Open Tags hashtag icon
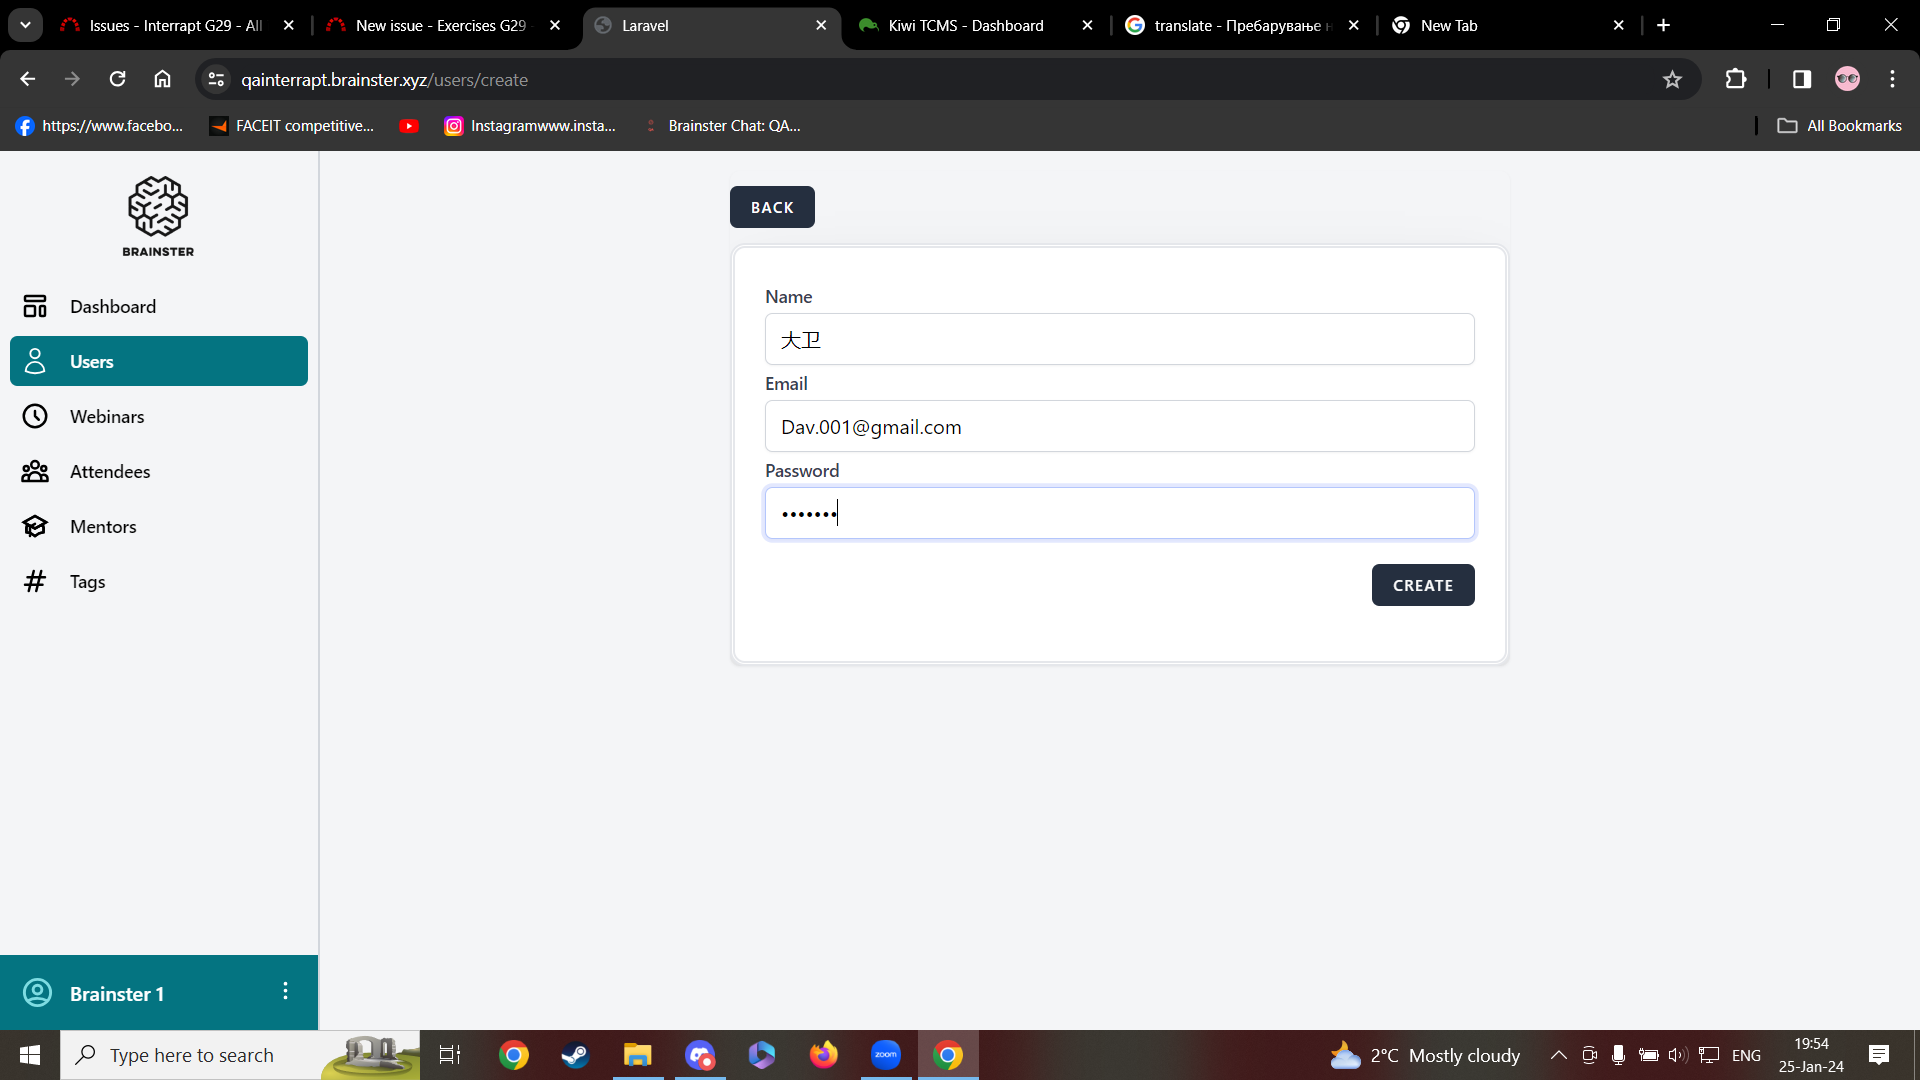 click(x=35, y=582)
